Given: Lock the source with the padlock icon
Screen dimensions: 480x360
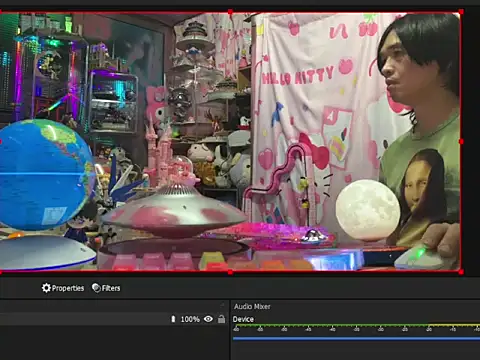Looking at the screenshot, I should tap(221, 319).
